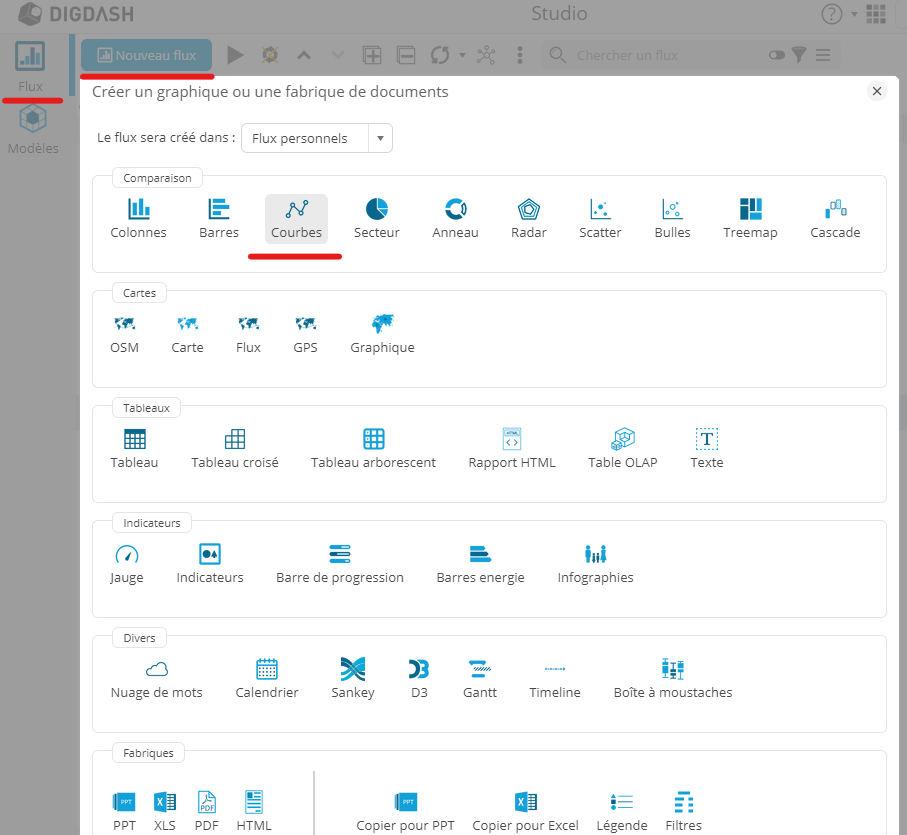Viewport: 907px width, 835px height.
Task: Select the Boîte à moustaches chart
Action: pyautogui.click(x=672, y=679)
